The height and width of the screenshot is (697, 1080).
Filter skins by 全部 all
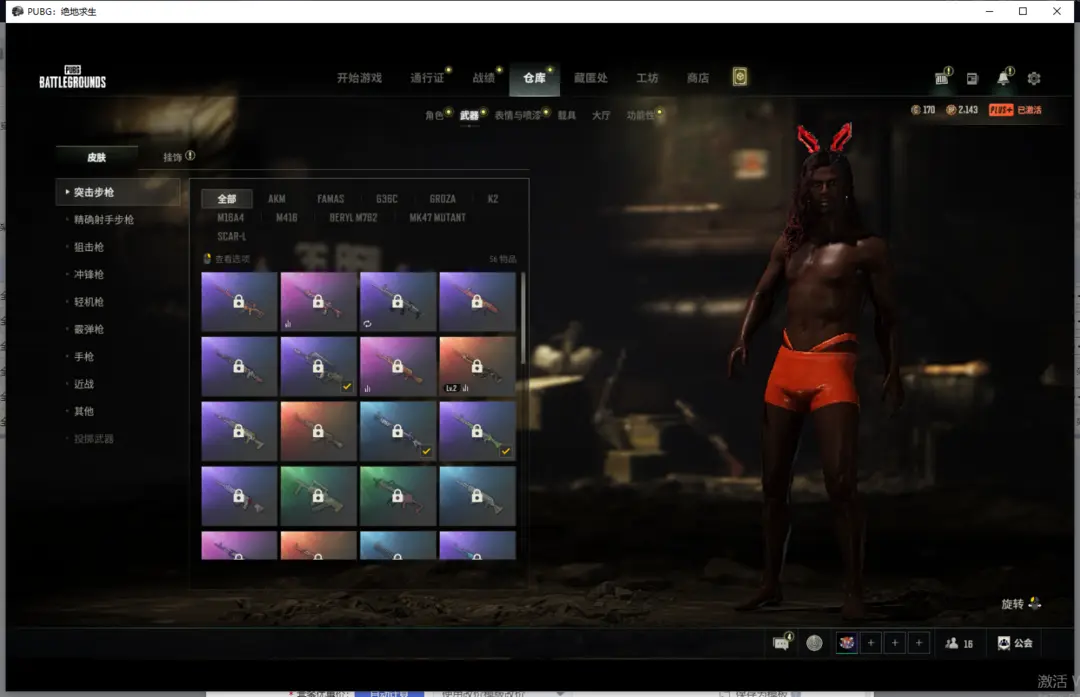227,199
